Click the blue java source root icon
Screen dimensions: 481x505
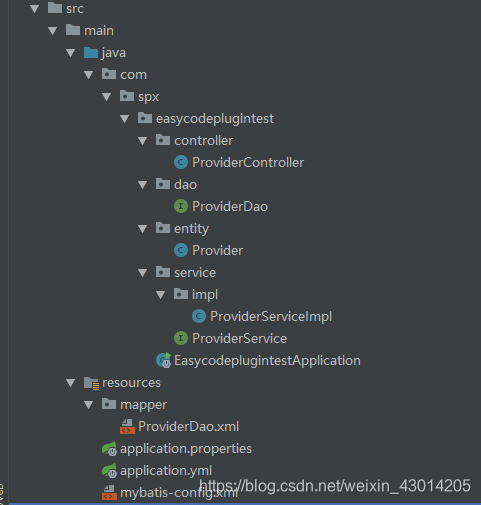point(91,52)
